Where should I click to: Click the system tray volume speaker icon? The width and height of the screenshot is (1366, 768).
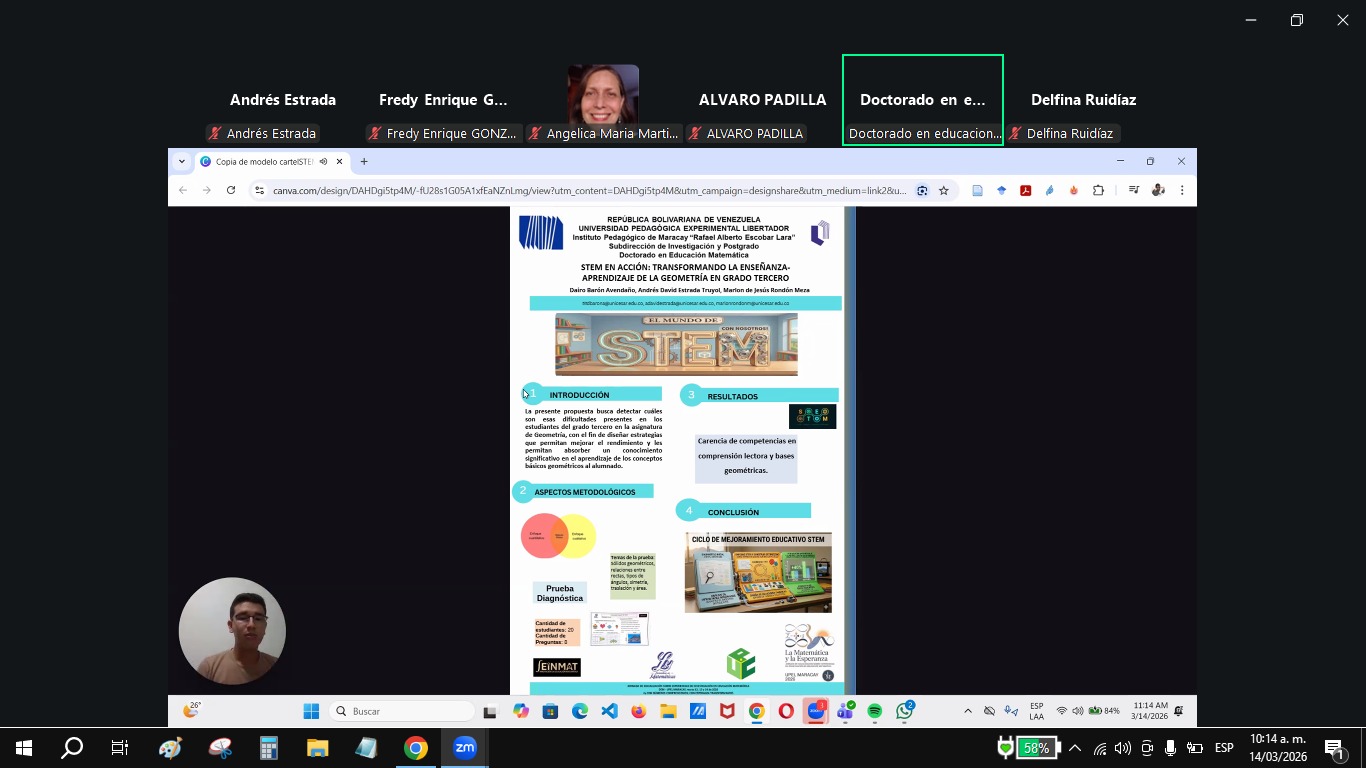click(1123, 748)
